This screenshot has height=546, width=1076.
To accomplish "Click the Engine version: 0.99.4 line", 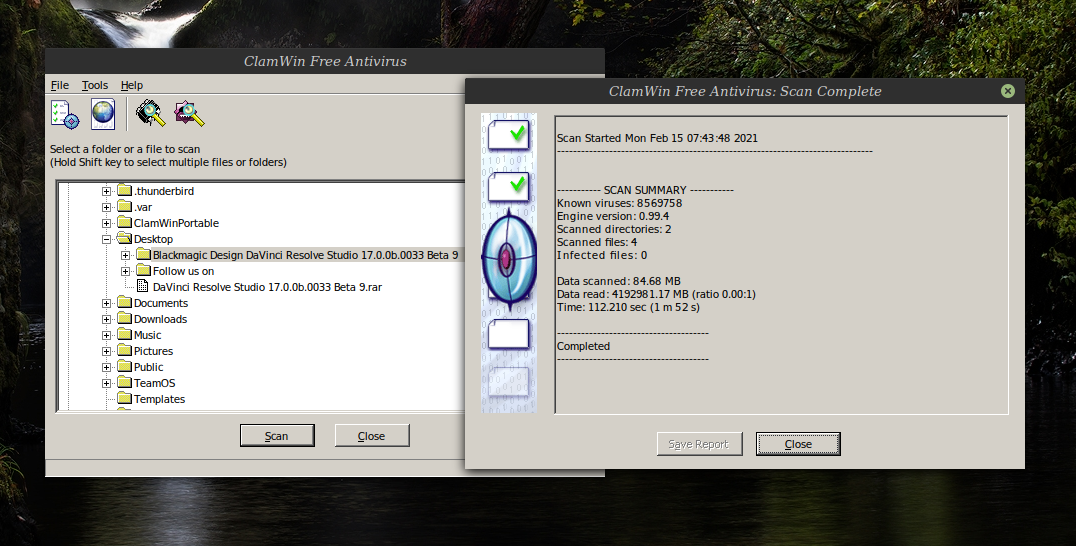I will (613, 216).
